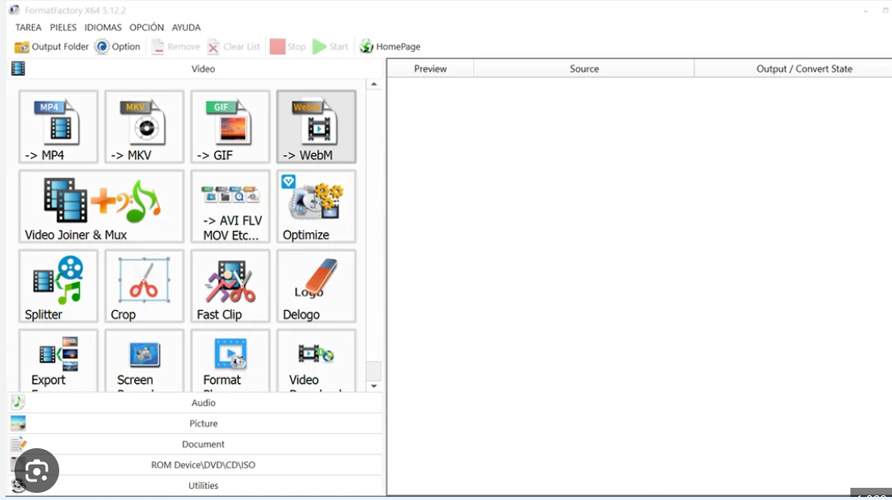
Task: Open the PIELES menu
Action: click(x=63, y=27)
